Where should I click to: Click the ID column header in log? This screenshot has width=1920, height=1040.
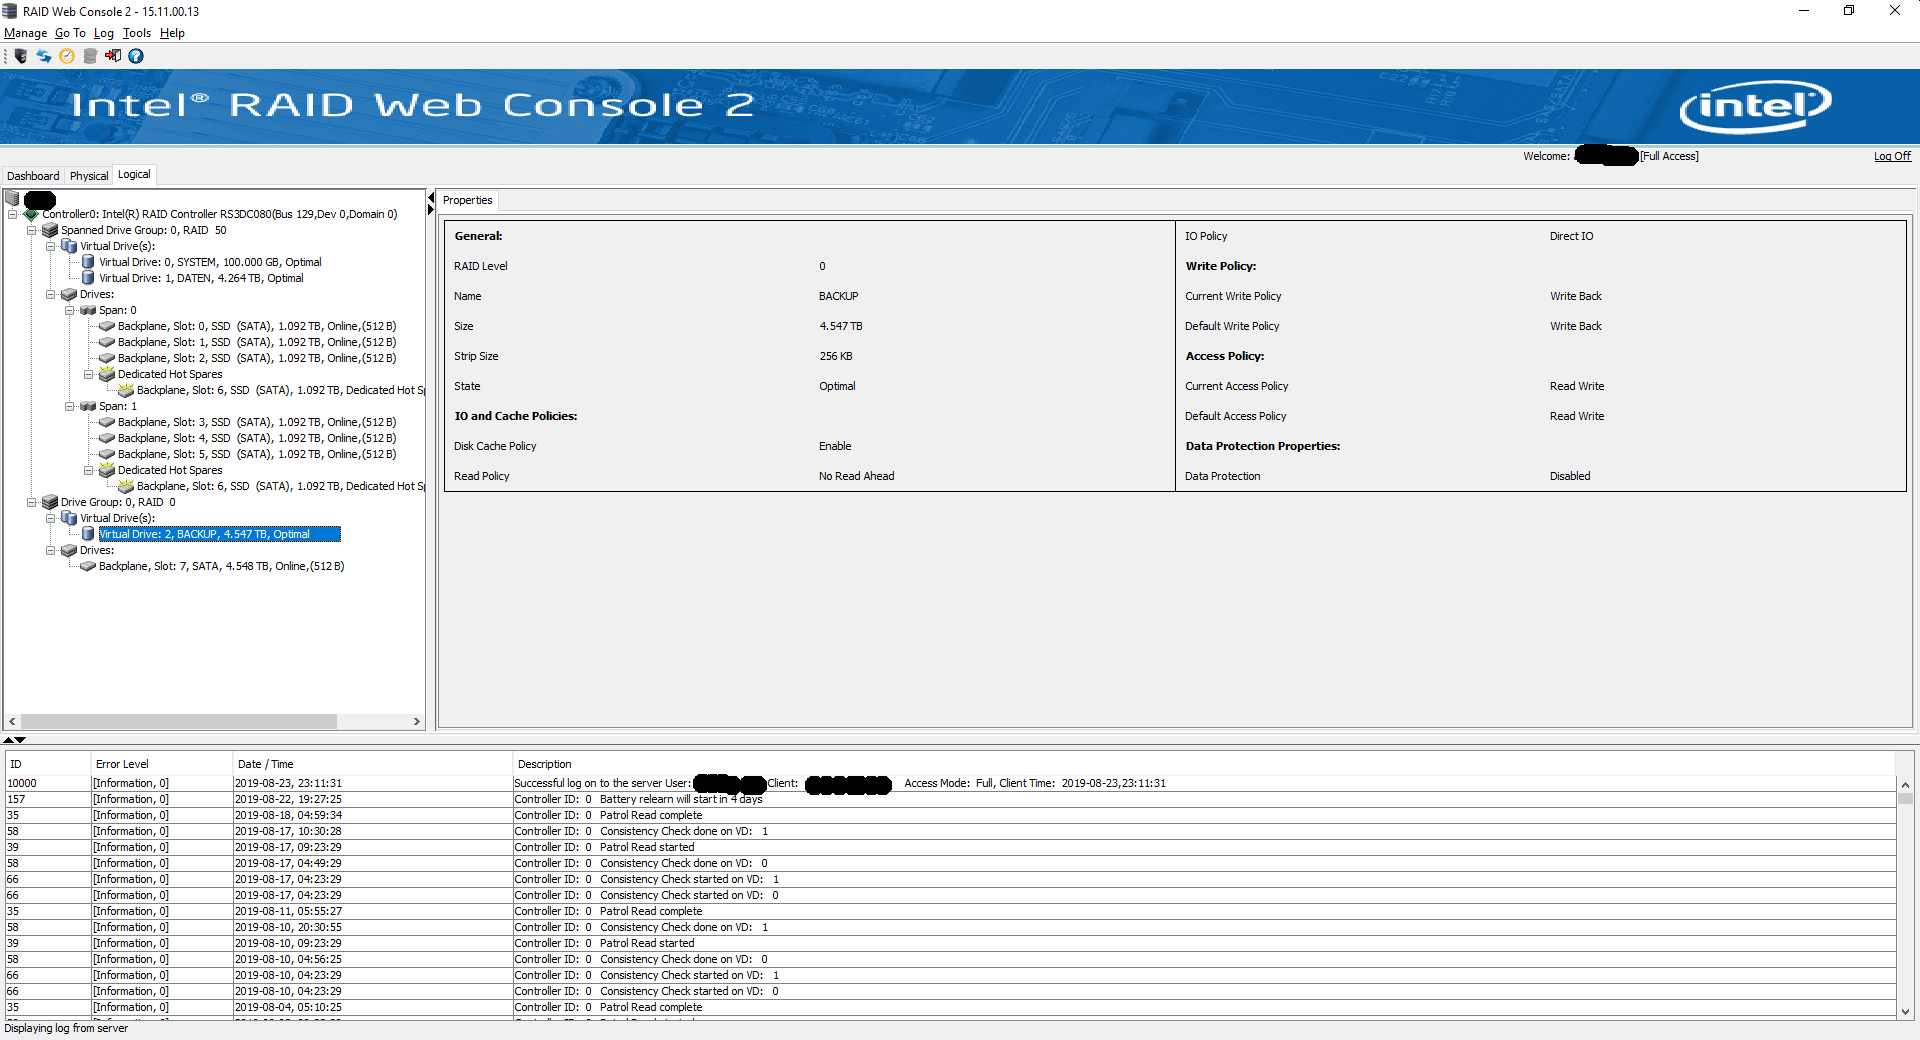click(x=47, y=764)
